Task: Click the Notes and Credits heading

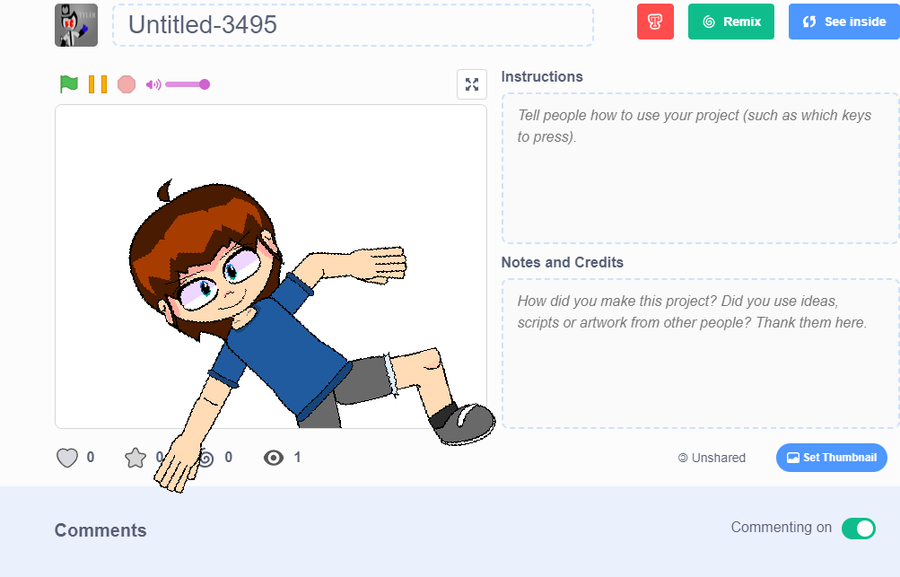Action: [562, 262]
